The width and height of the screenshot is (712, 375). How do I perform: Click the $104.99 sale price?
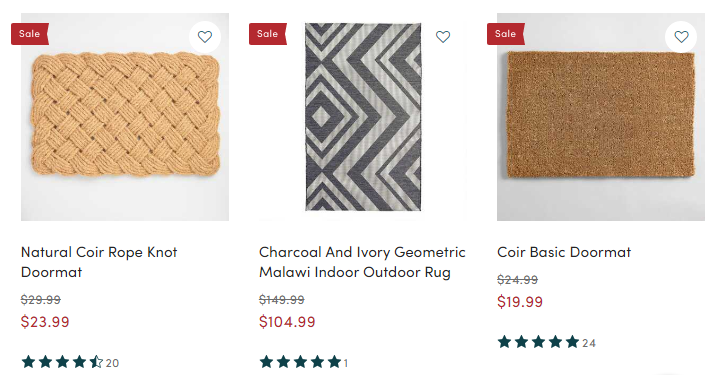pos(287,322)
